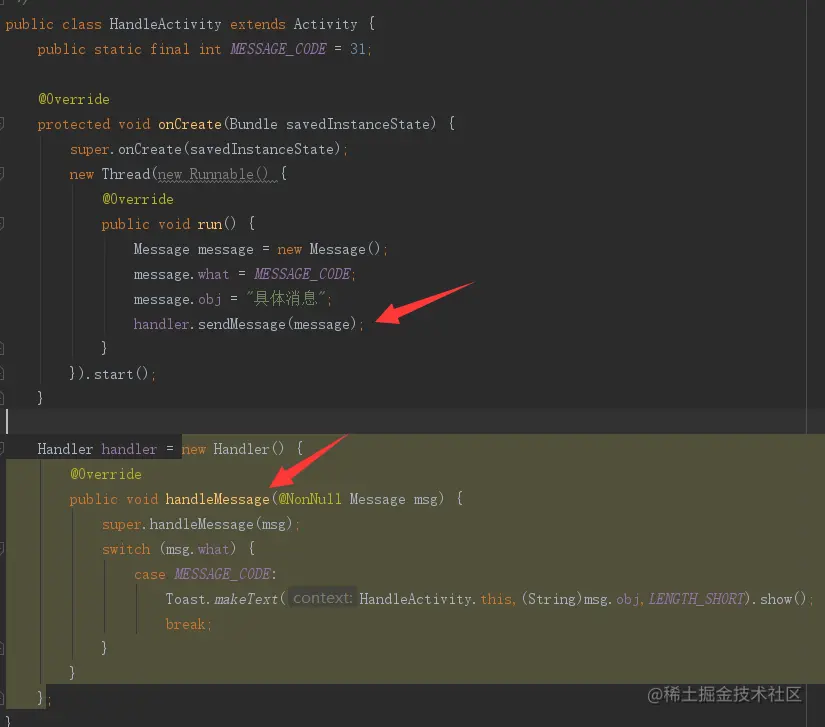Click onCreate method name in protected void declaration

click(190, 124)
